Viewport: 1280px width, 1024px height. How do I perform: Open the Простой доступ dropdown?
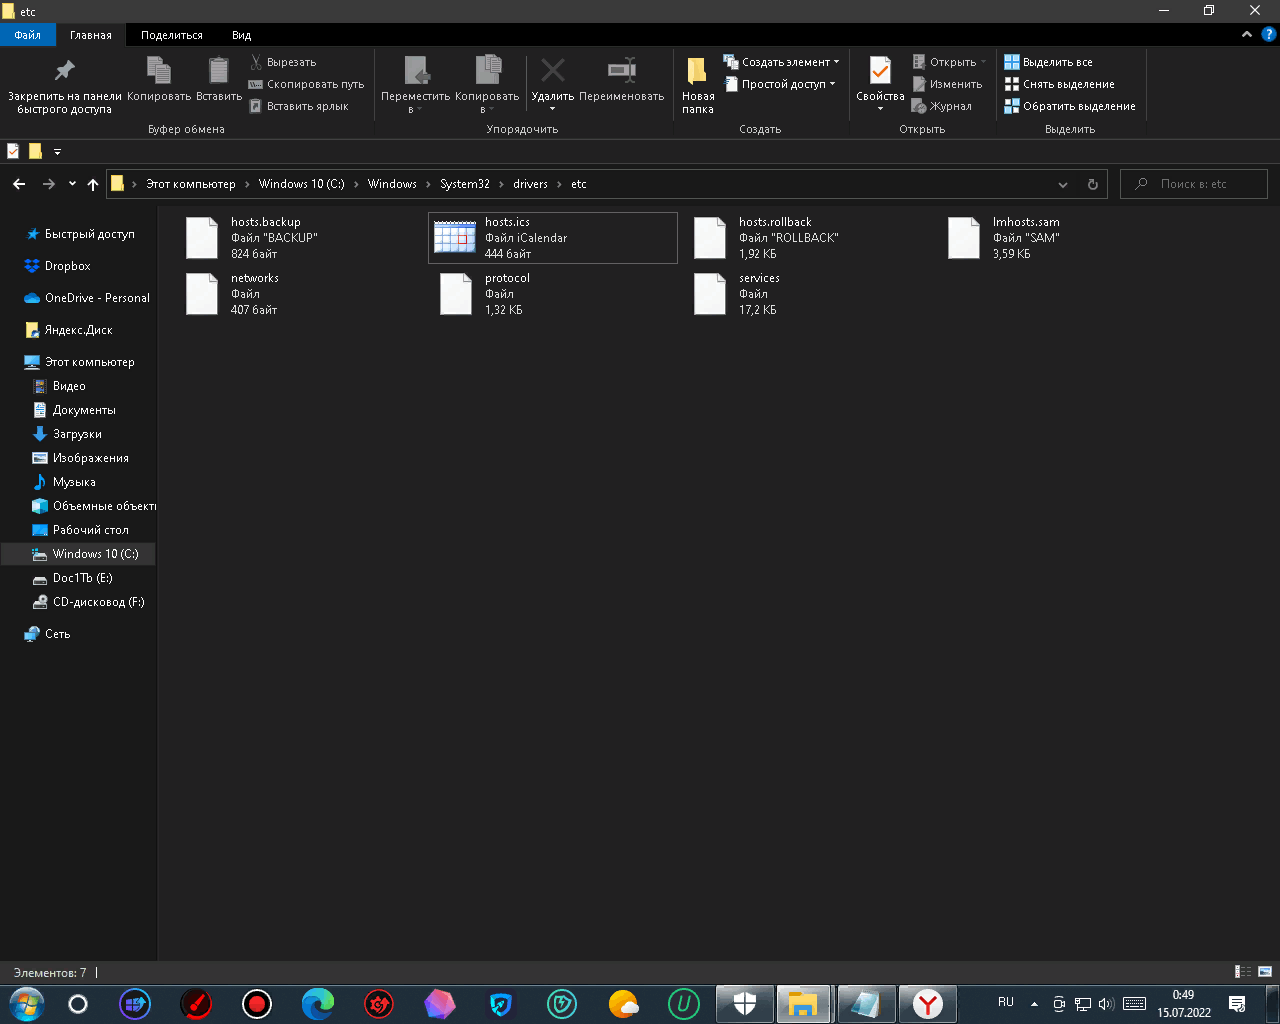tap(779, 84)
